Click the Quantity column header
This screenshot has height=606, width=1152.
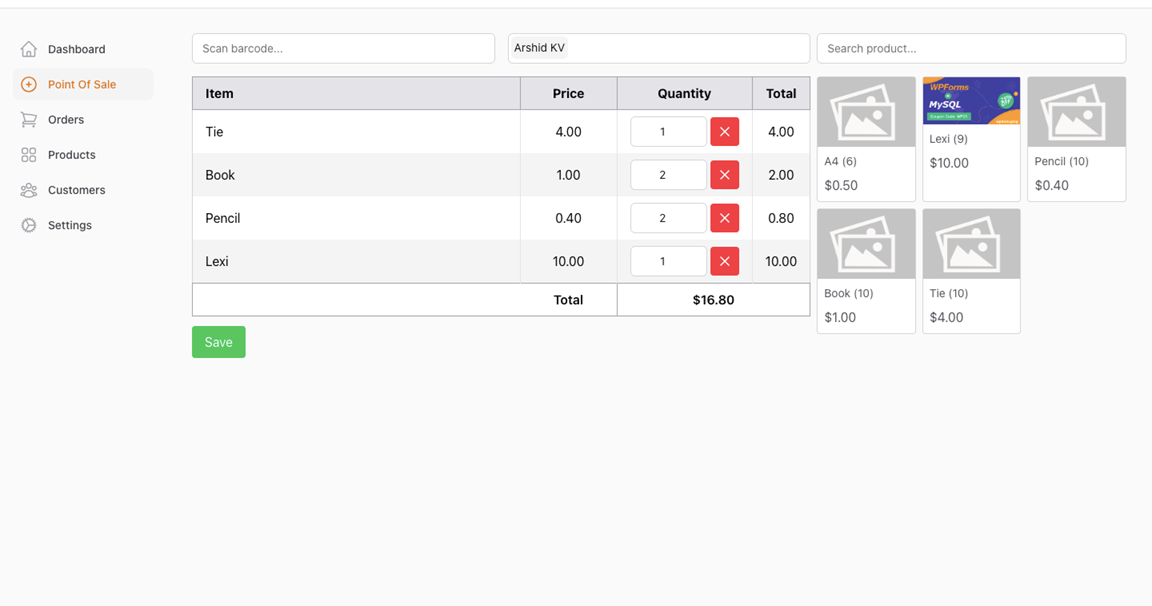[x=684, y=93]
